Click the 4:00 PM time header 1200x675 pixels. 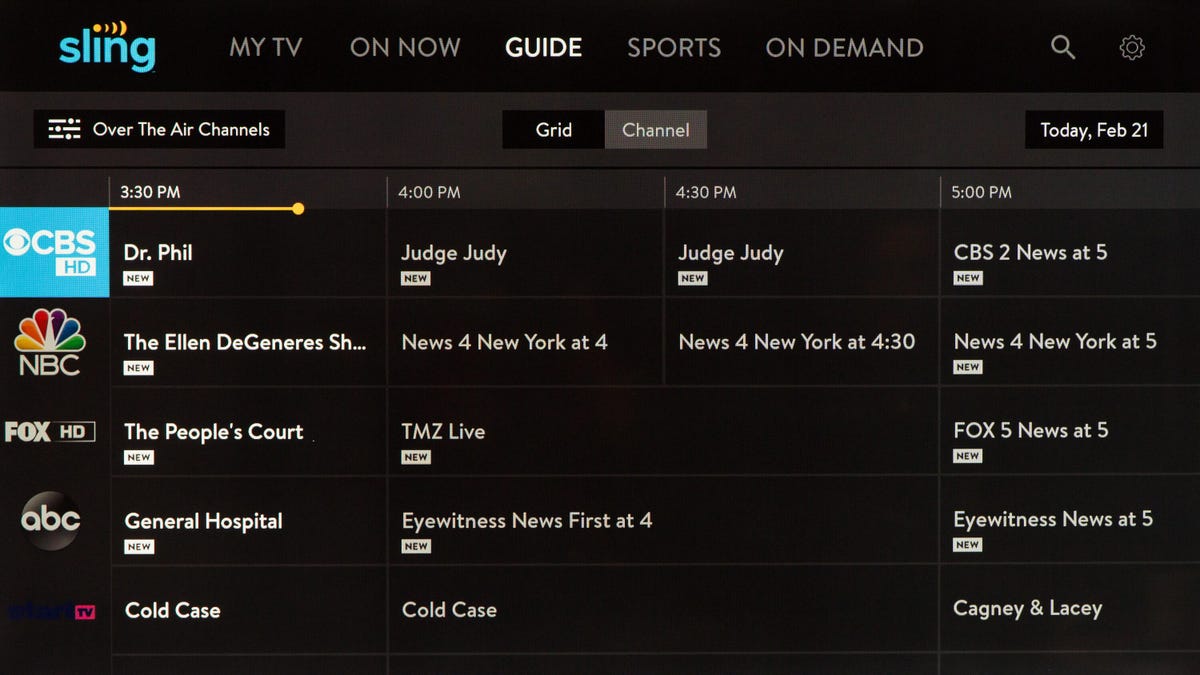(429, 192)
